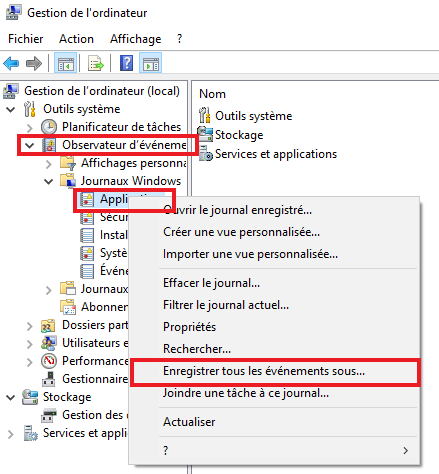Toggle the show/hide action pane icon
Image resolution: width=439 pixels, height=474 pixels.
[x=151, y=63]
